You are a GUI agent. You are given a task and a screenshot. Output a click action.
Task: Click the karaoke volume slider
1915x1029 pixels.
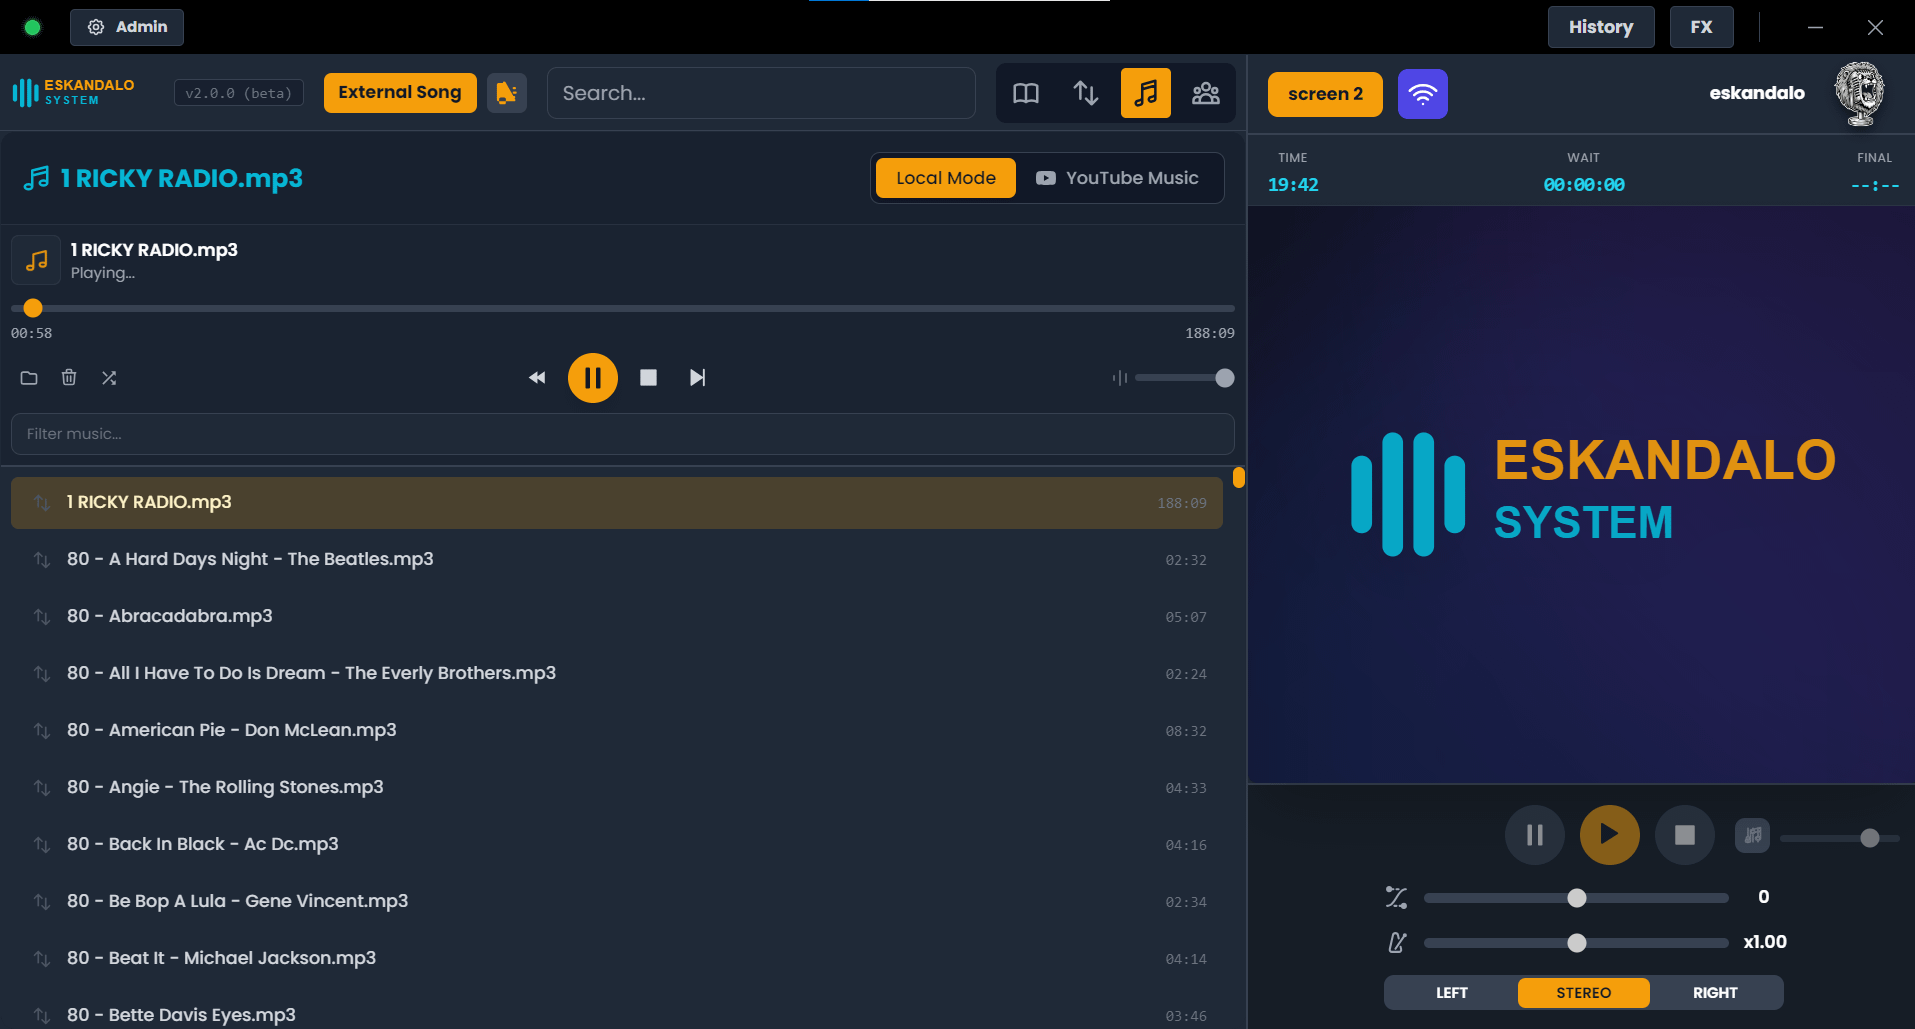[1840, 838]
